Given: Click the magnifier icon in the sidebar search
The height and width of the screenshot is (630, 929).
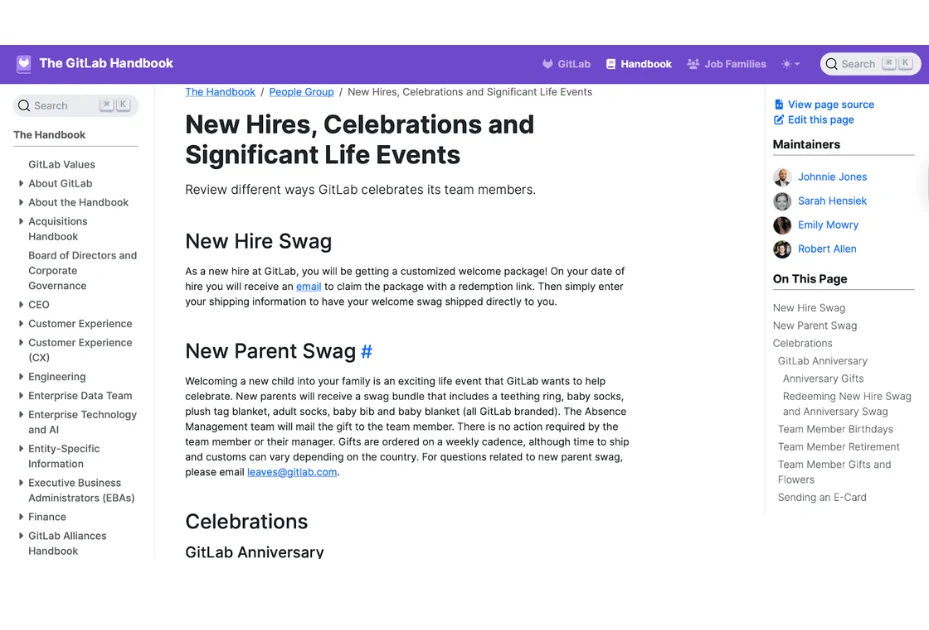Looking at the screenshot, I should [x=24, y=105].
